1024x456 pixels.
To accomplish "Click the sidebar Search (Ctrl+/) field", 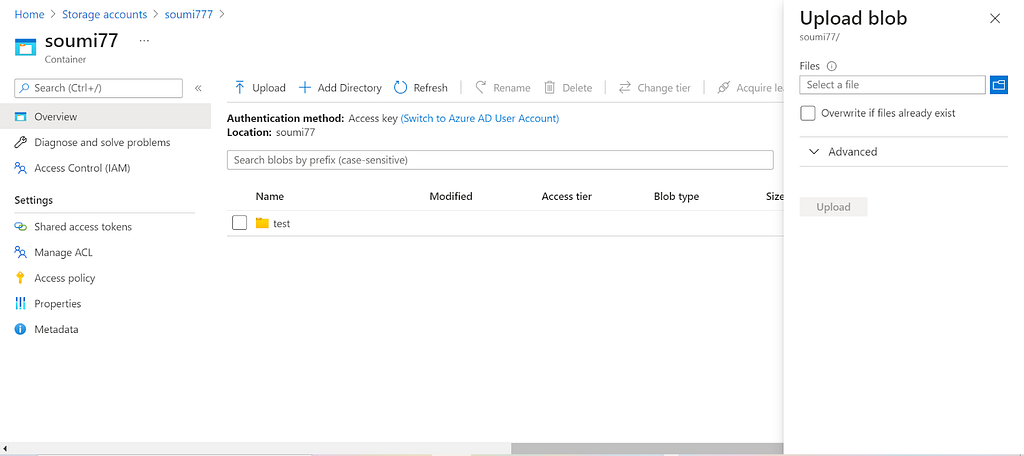I will click(x=99, y=88).
